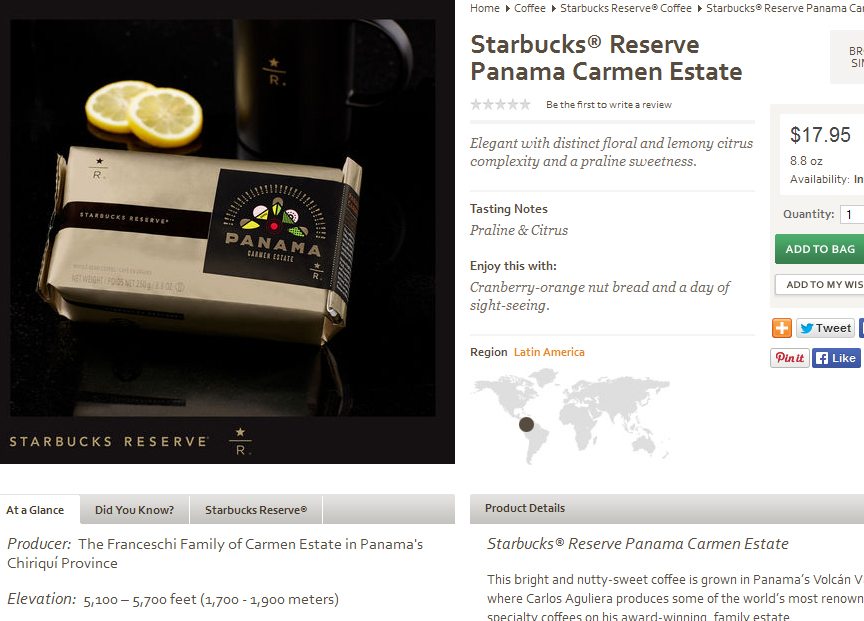This screenshot has height=621, width=864.
Task: Like the product on Facebook
Action: pyautogui.click(x=836, y=358)
